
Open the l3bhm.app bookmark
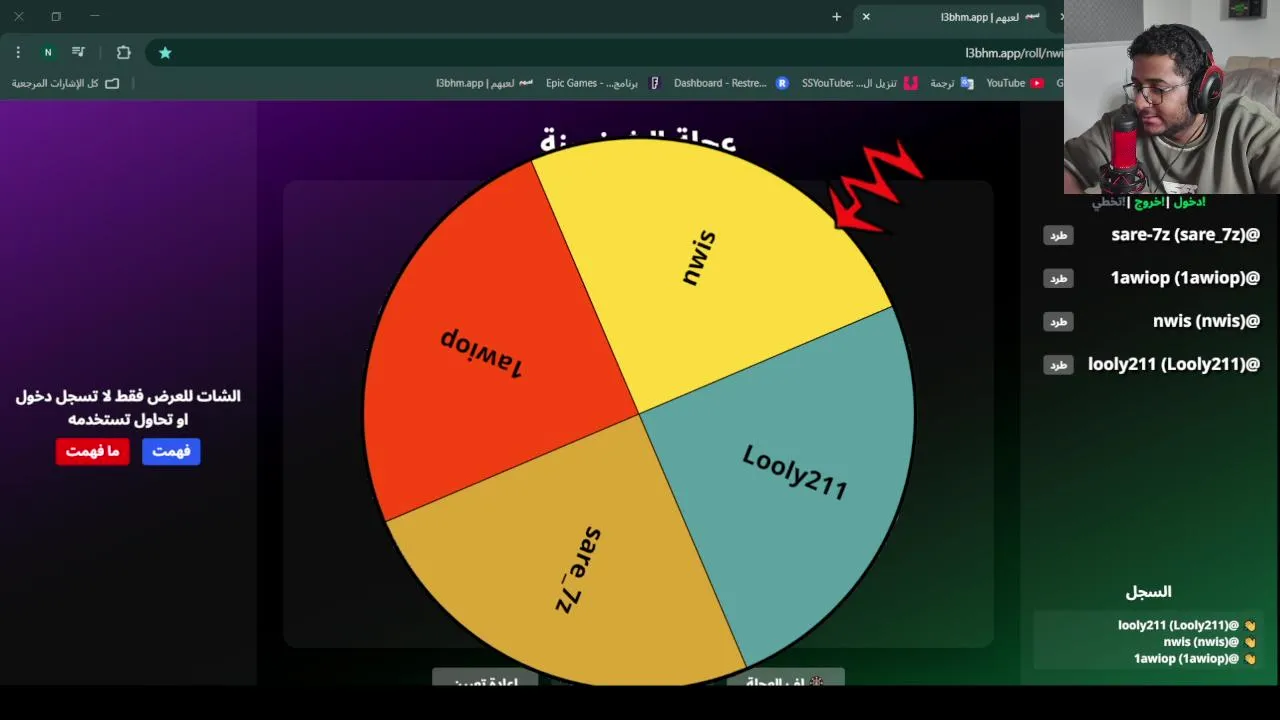[x=484, y=83]
